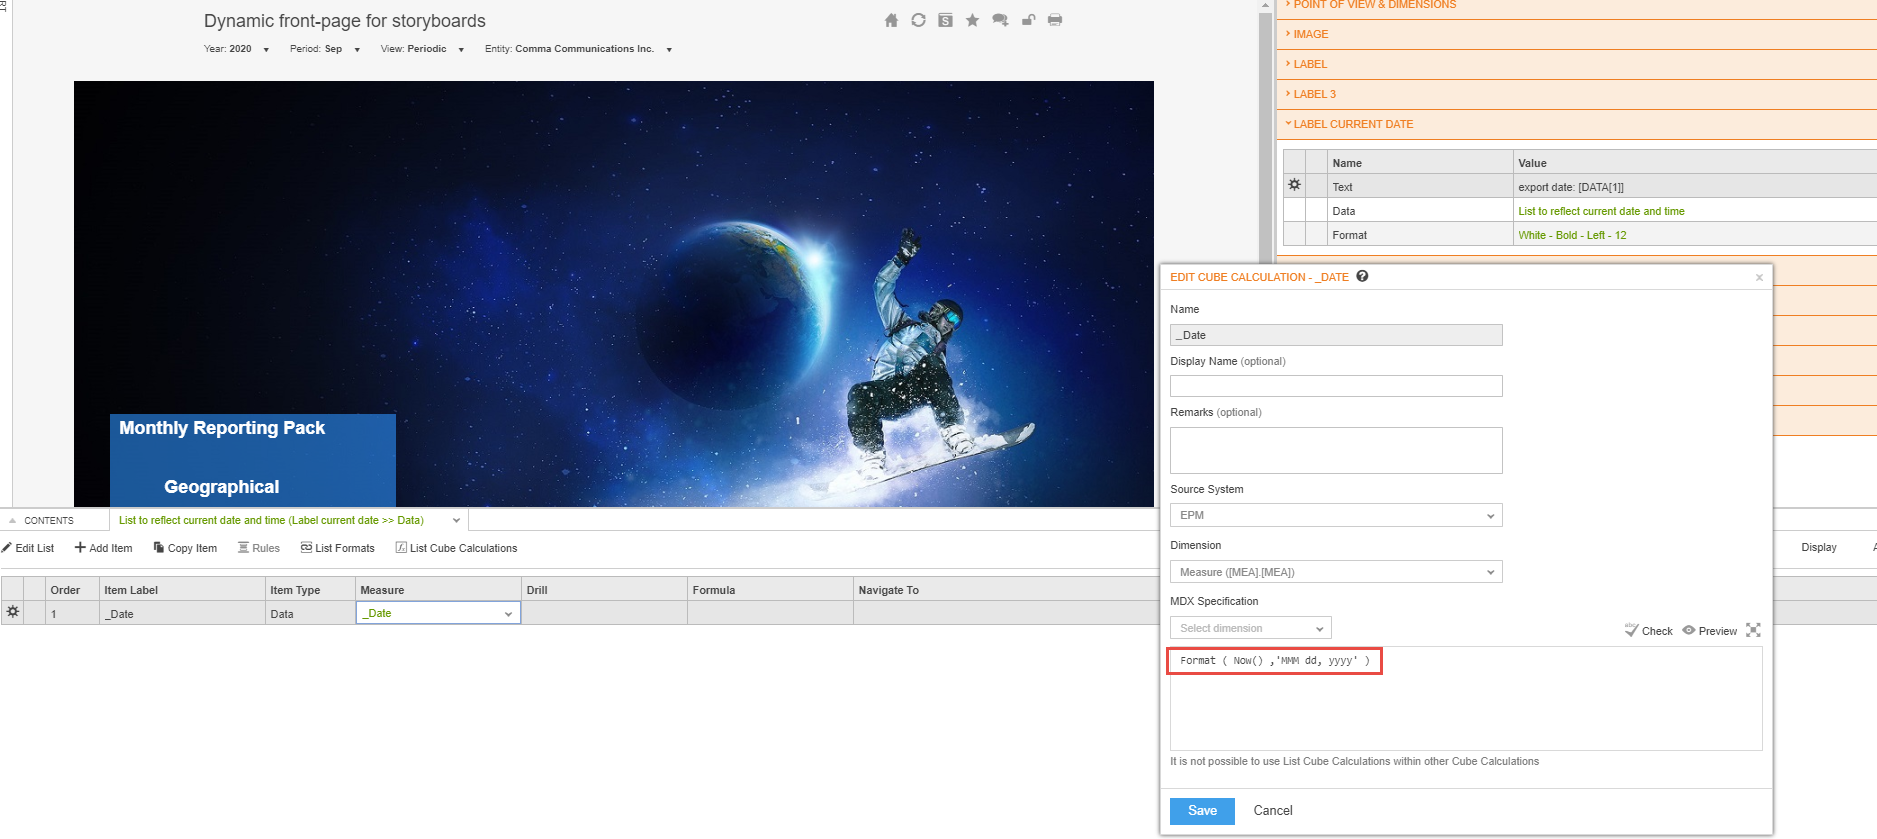
Task: Open the Source System EPM dropdown
Action: [x=1336, y=515]
